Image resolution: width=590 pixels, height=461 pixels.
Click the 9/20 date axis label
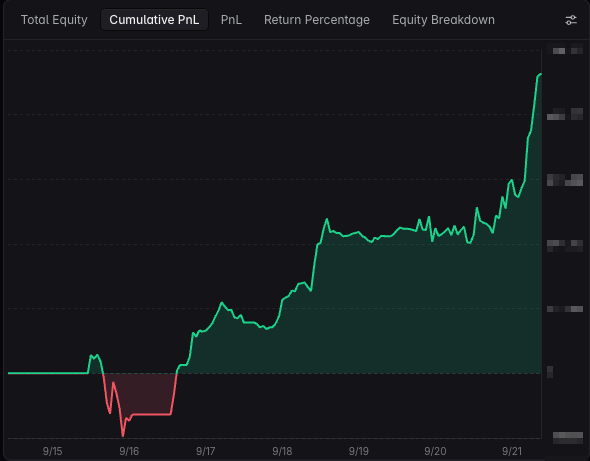pyautogui.click(x=435, y=451)
